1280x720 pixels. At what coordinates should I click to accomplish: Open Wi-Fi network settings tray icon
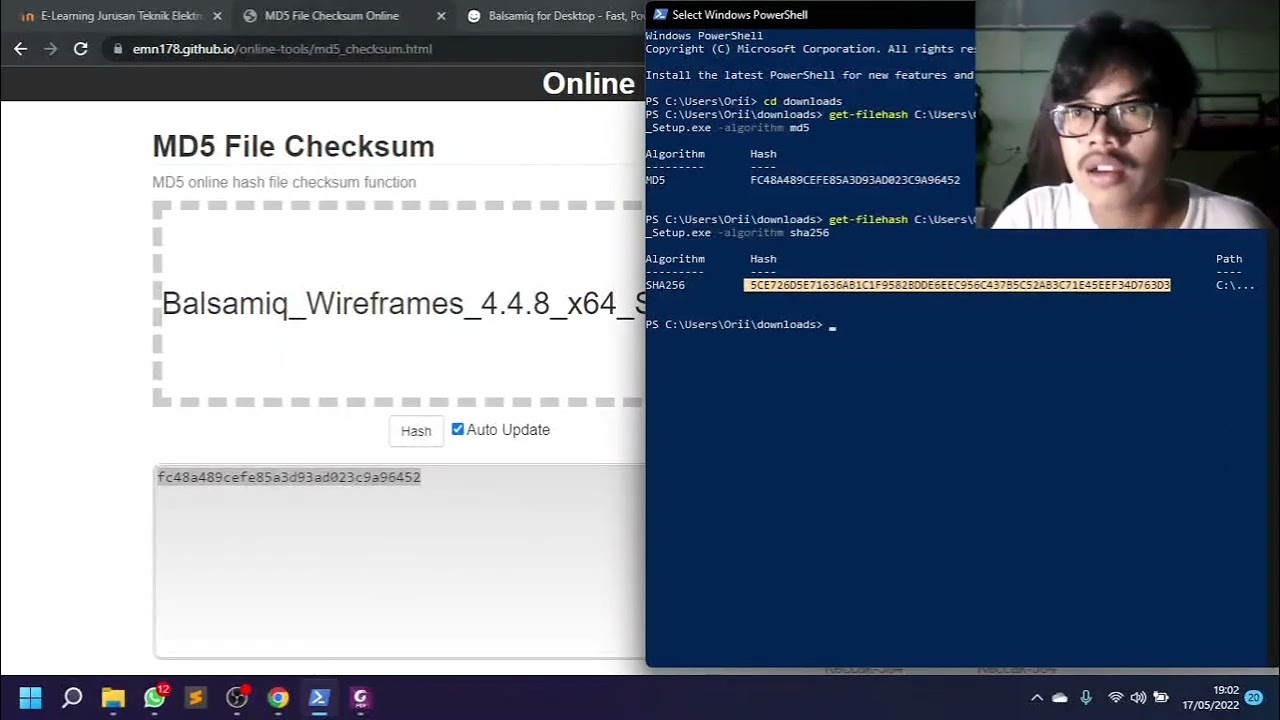coord(1116,698)
